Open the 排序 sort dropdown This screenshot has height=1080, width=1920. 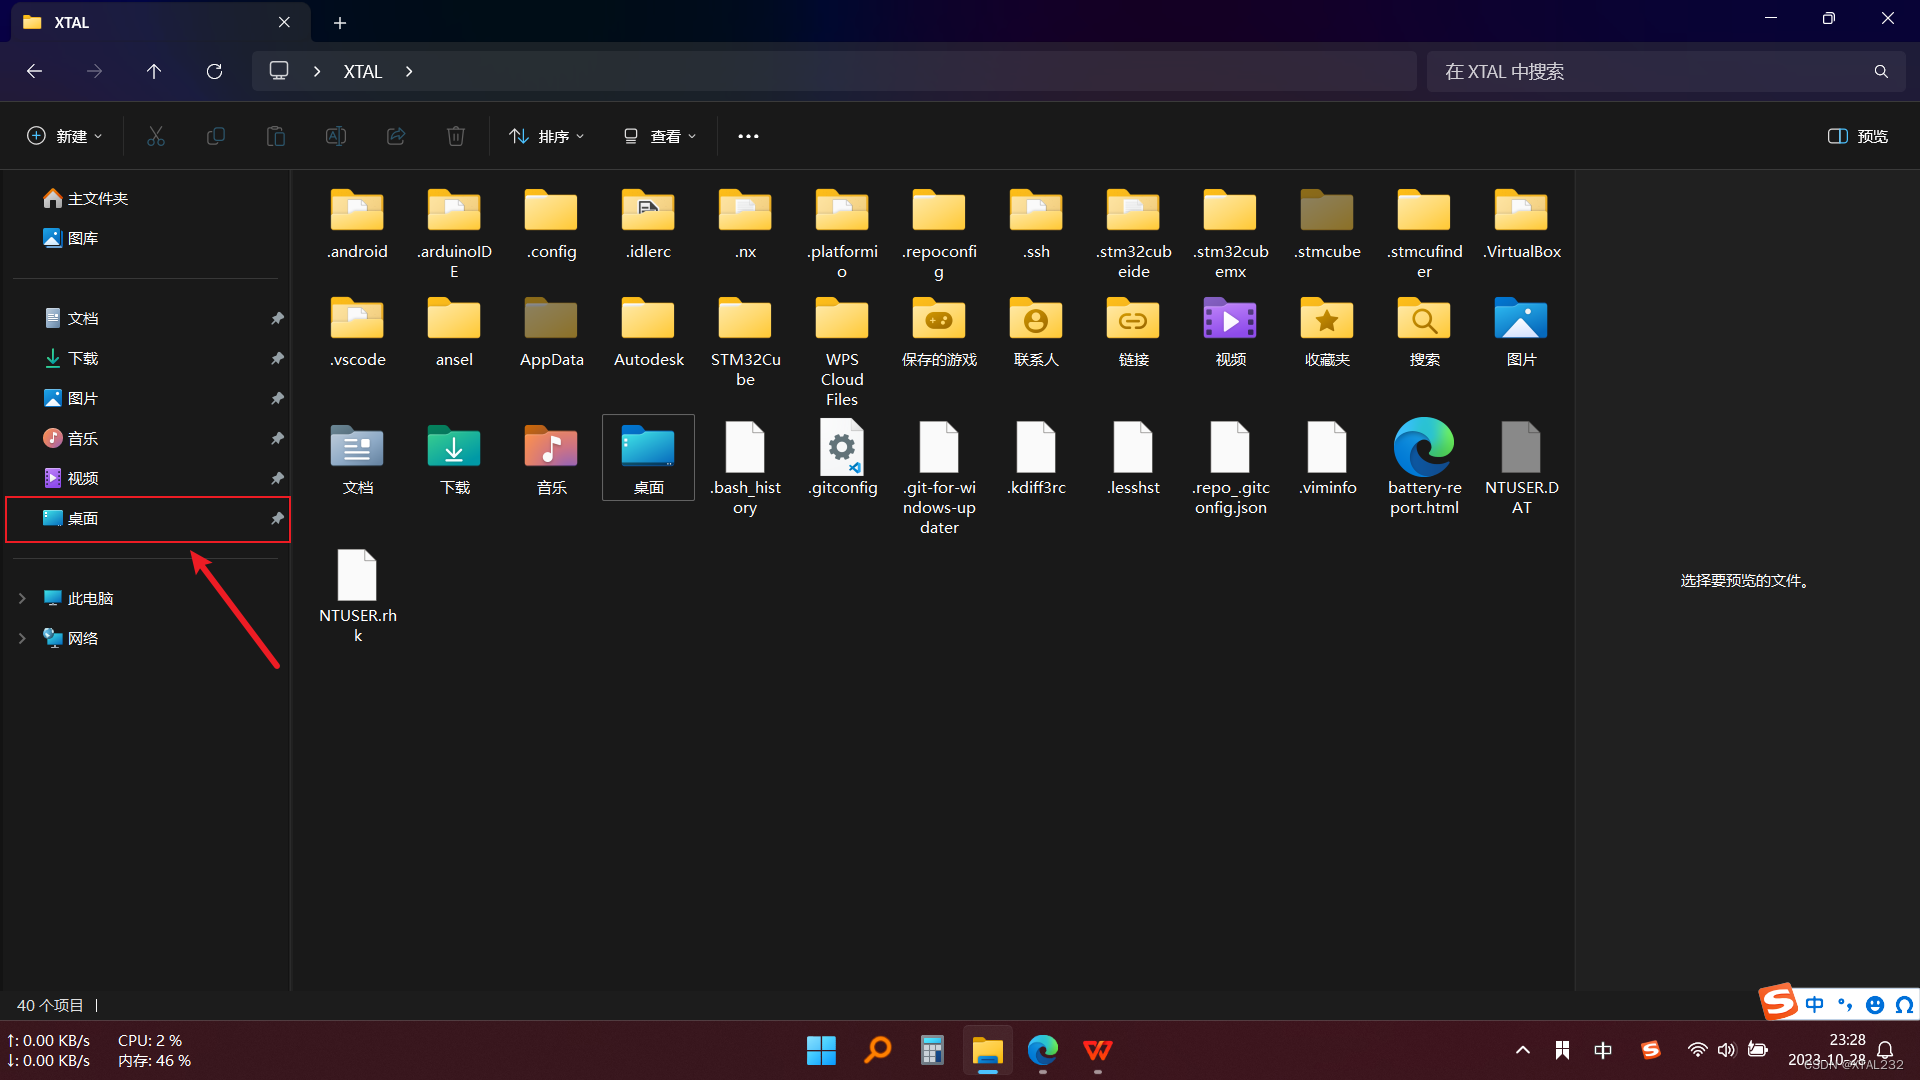pyautogui.click(x=547, y=136)
